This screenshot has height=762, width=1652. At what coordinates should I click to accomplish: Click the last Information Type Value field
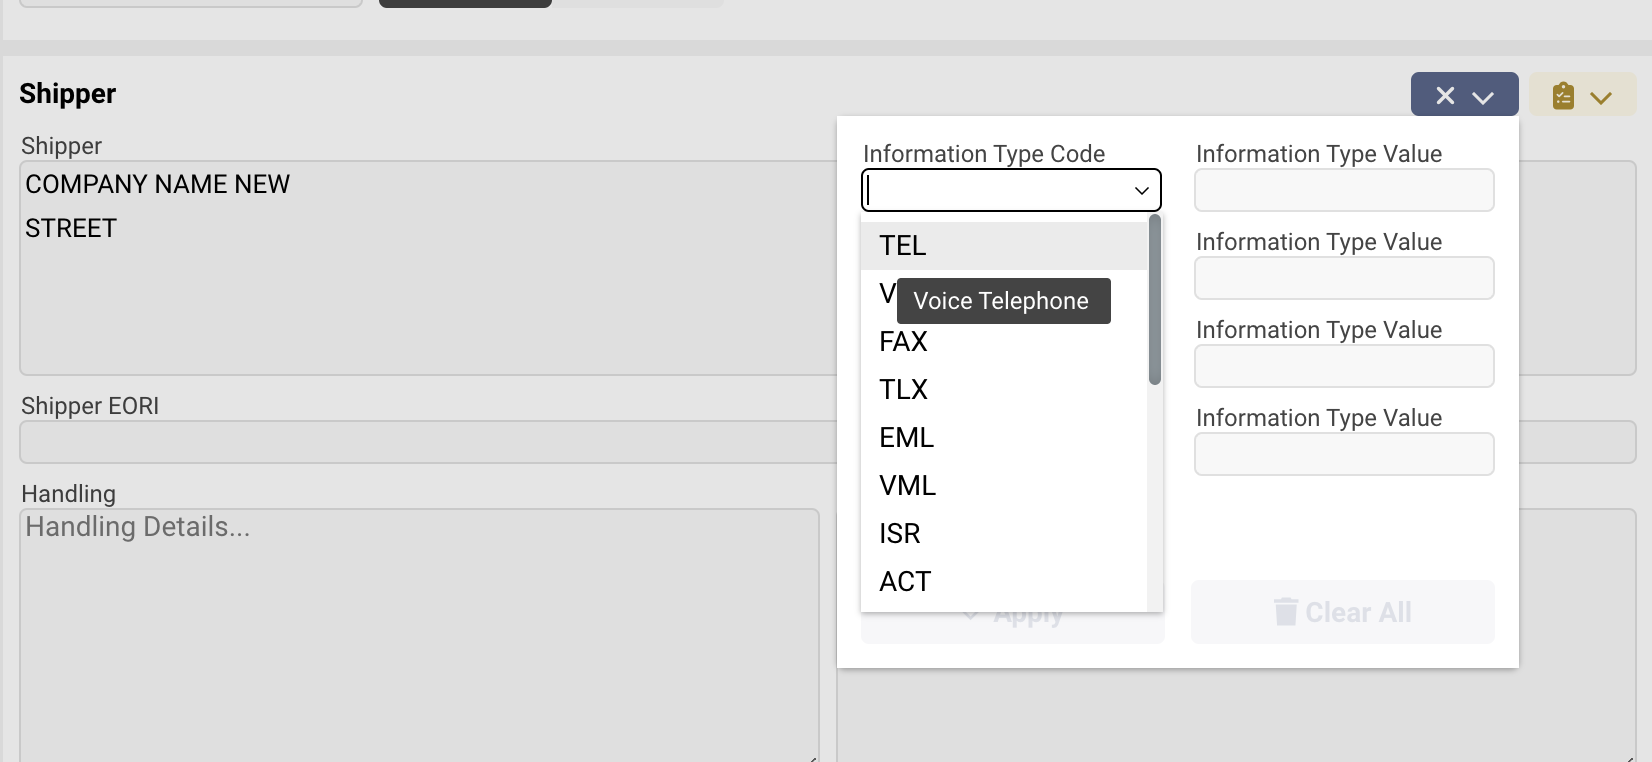click(x=1343, y=454)
